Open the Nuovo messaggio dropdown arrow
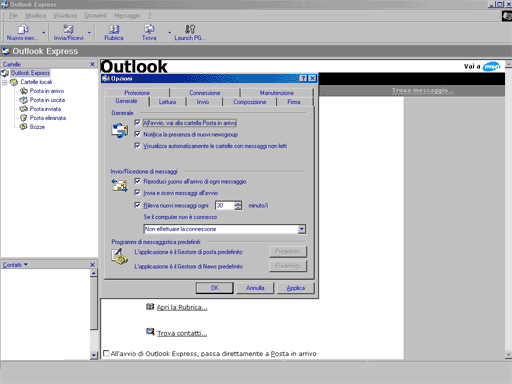Viewport: 512px width, 384px height. pyautogui.click(x=44, y=33)
